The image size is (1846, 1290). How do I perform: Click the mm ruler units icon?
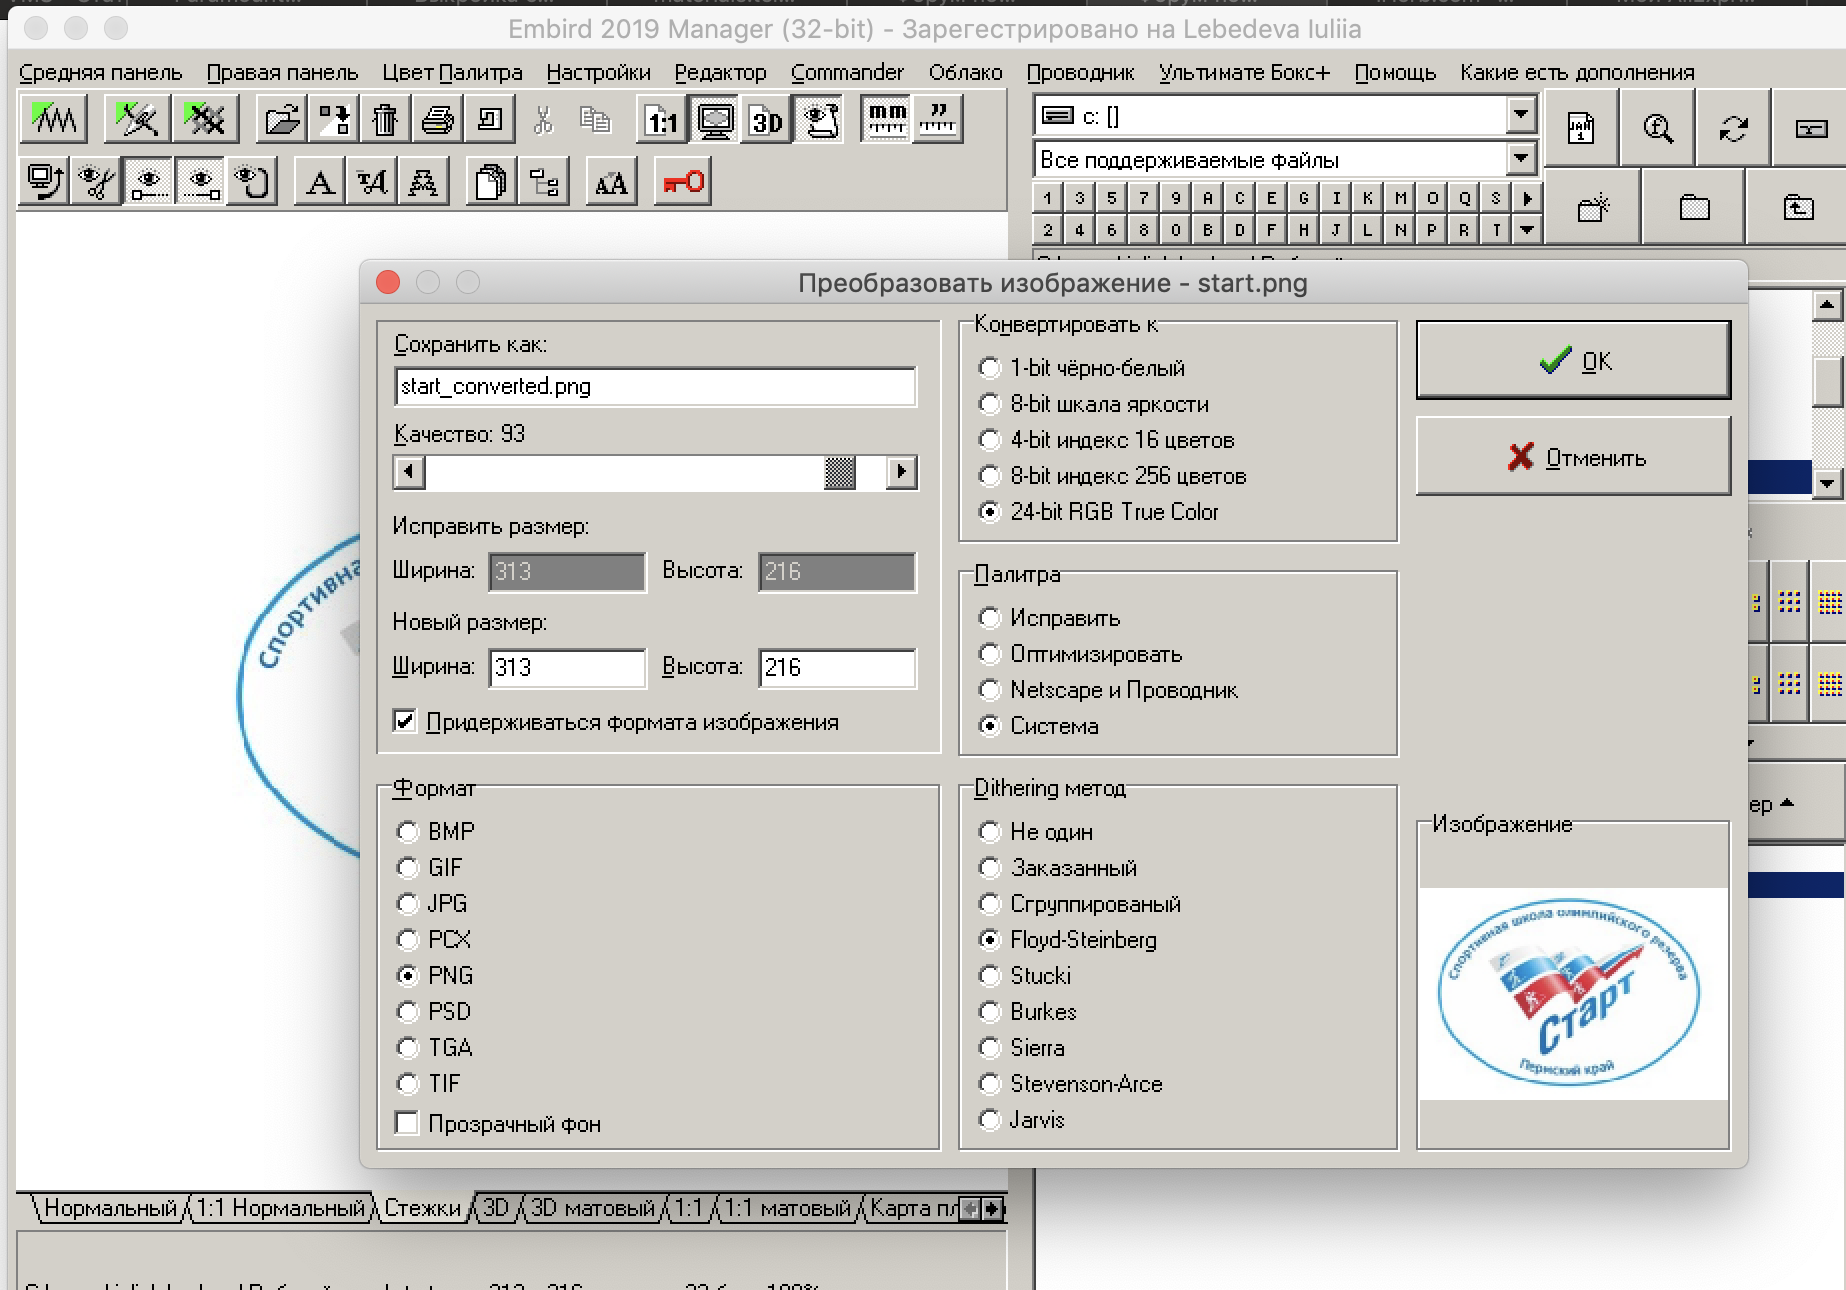(887, 119)
